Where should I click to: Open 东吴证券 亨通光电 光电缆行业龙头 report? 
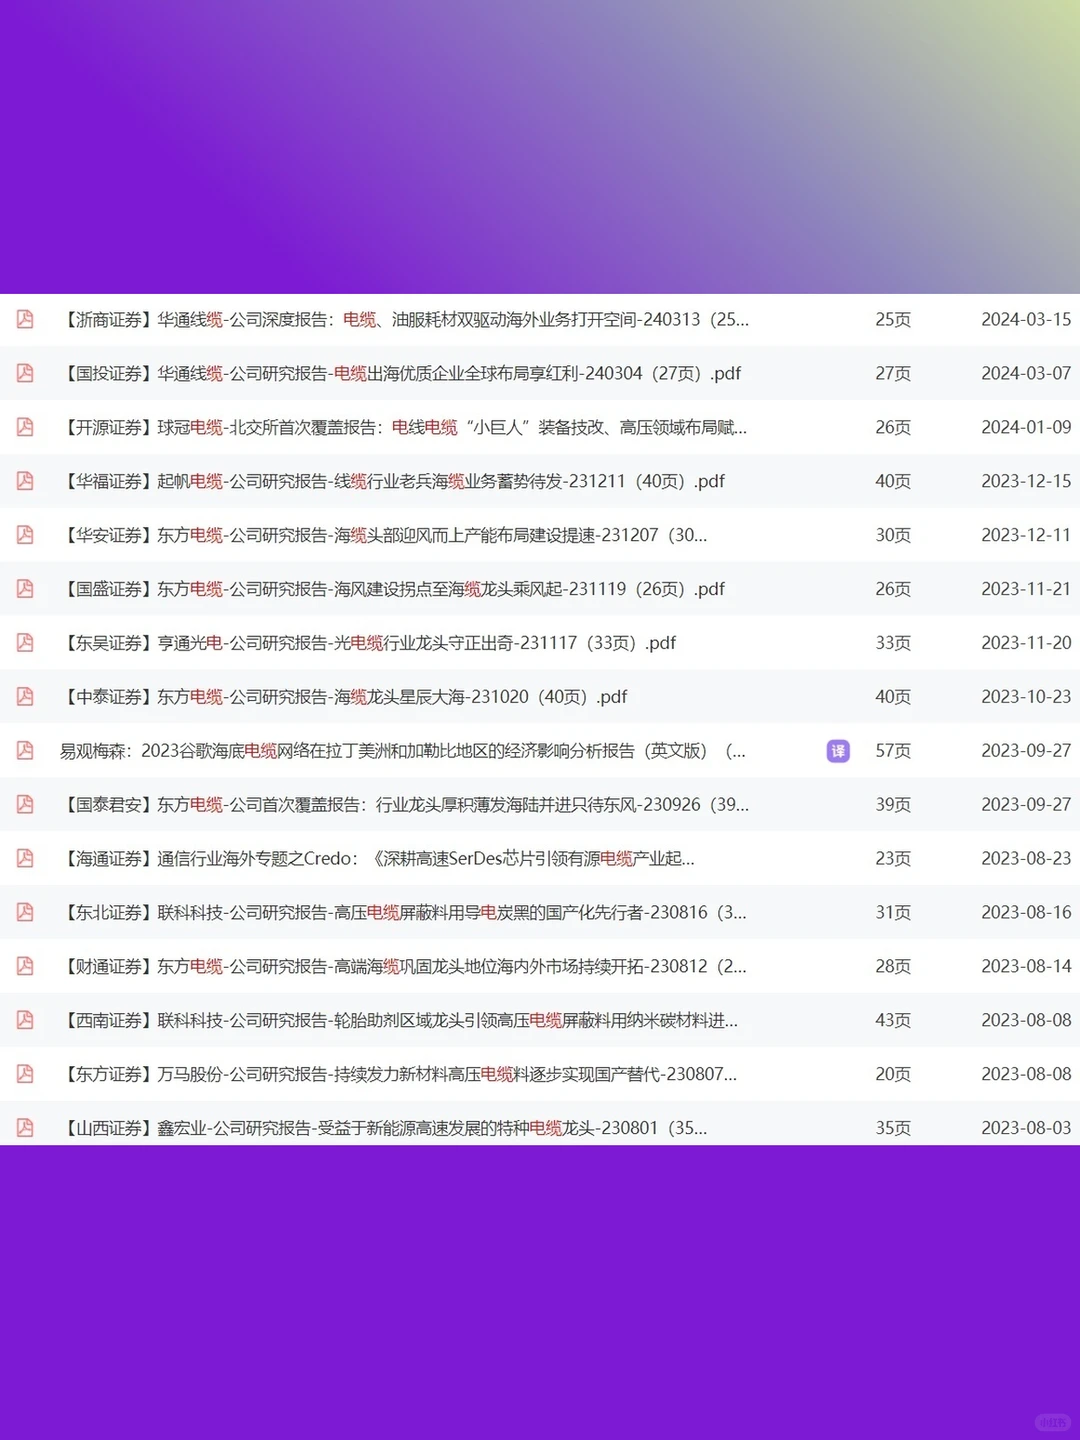[368, 644]
